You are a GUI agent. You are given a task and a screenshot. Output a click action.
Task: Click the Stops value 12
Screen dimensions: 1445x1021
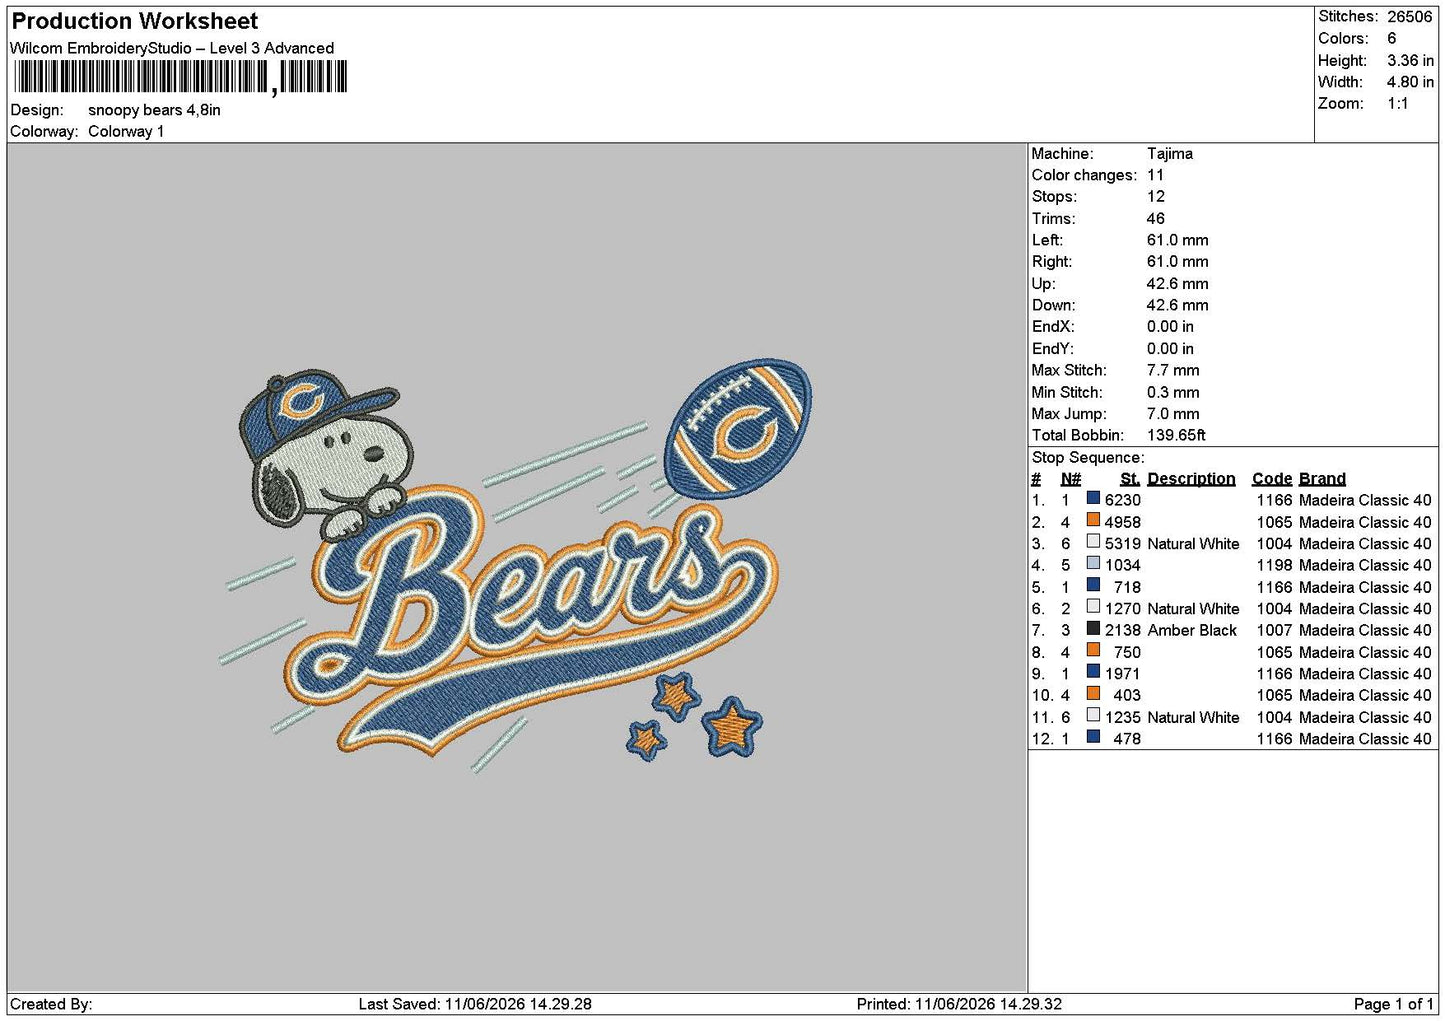pos(1156,197)
